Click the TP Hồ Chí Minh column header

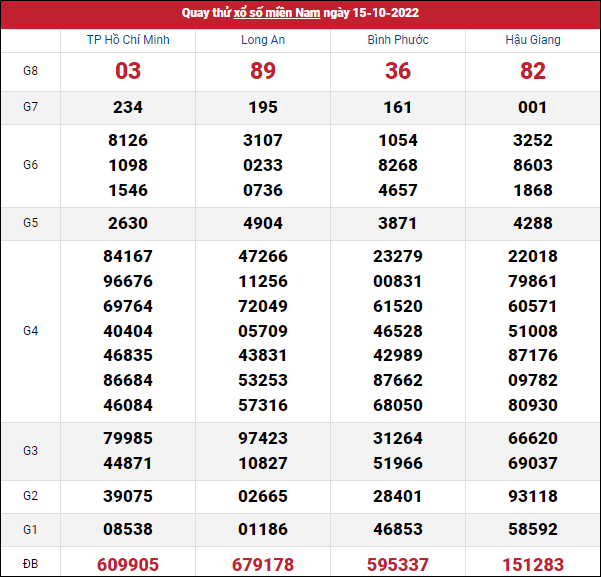coord(128,40)
